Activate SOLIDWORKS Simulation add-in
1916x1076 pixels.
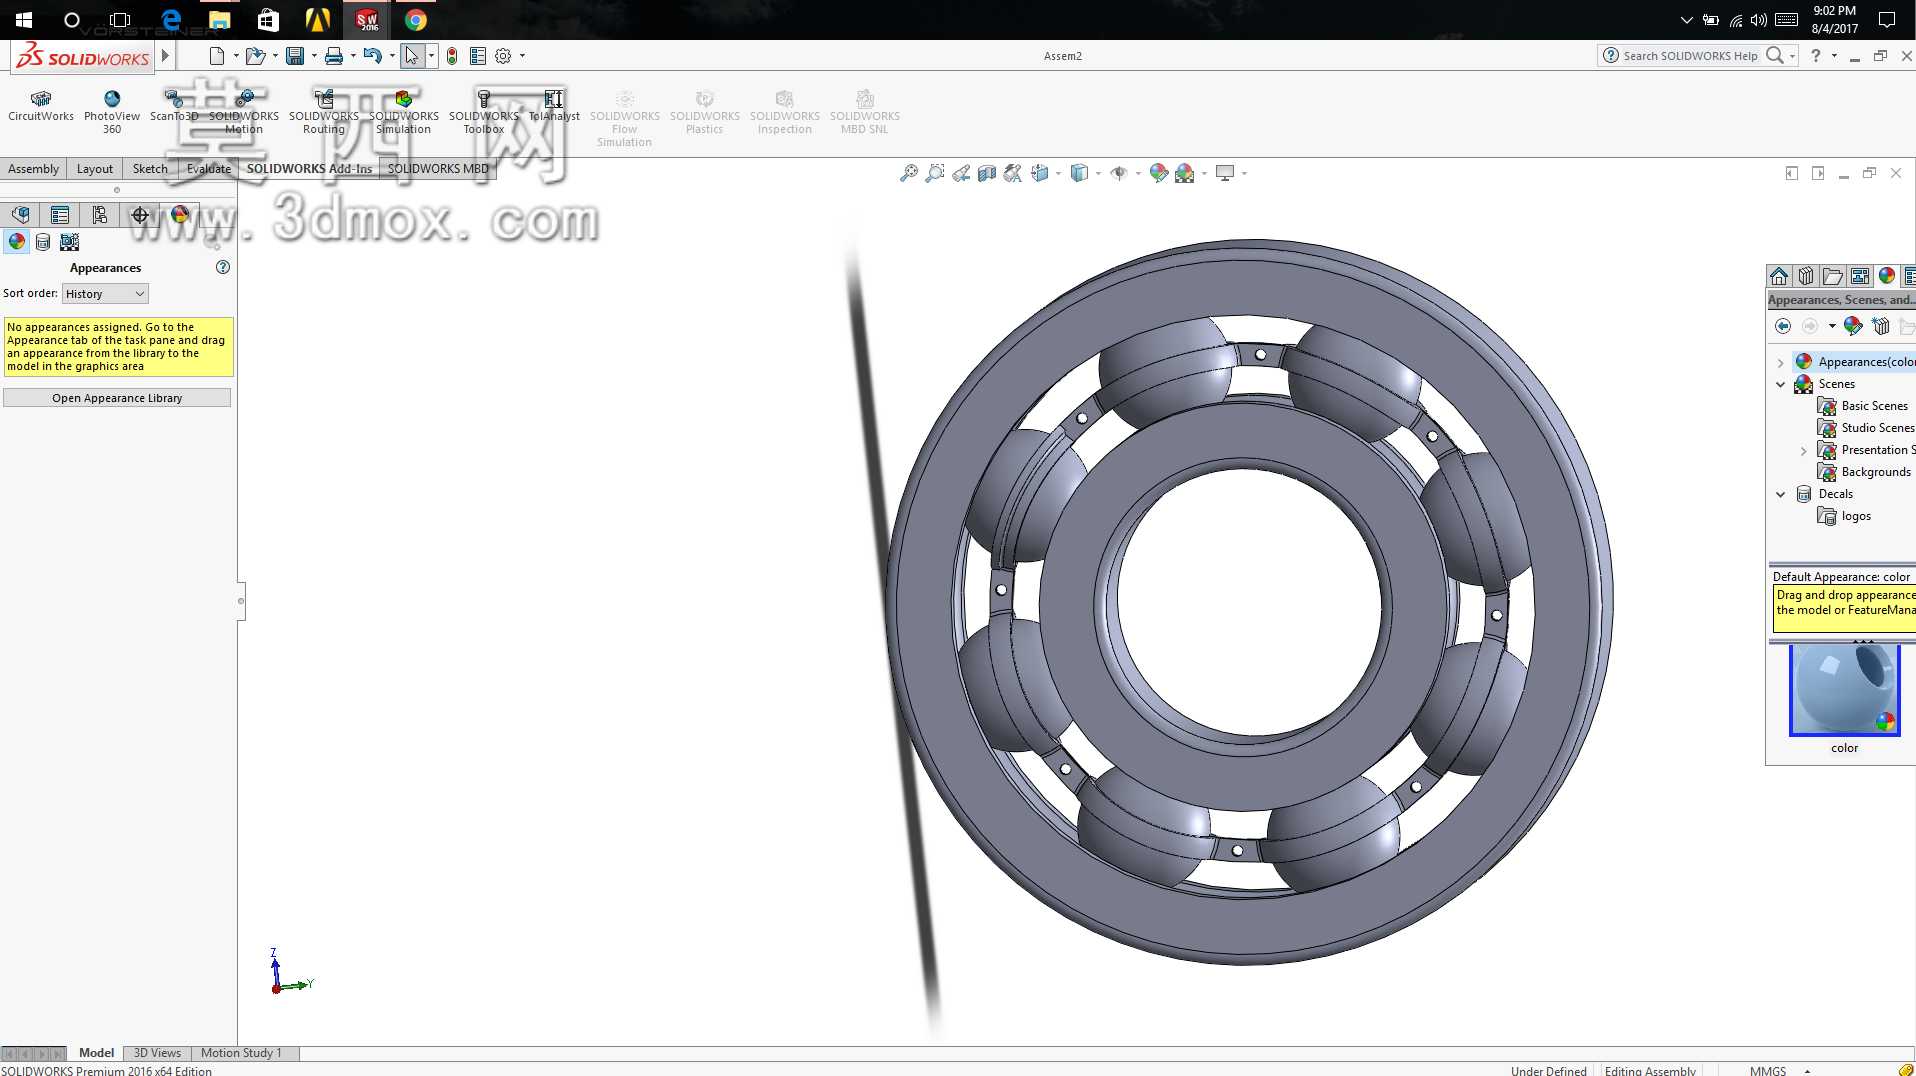pyautogui.click(x=404, y=112)
